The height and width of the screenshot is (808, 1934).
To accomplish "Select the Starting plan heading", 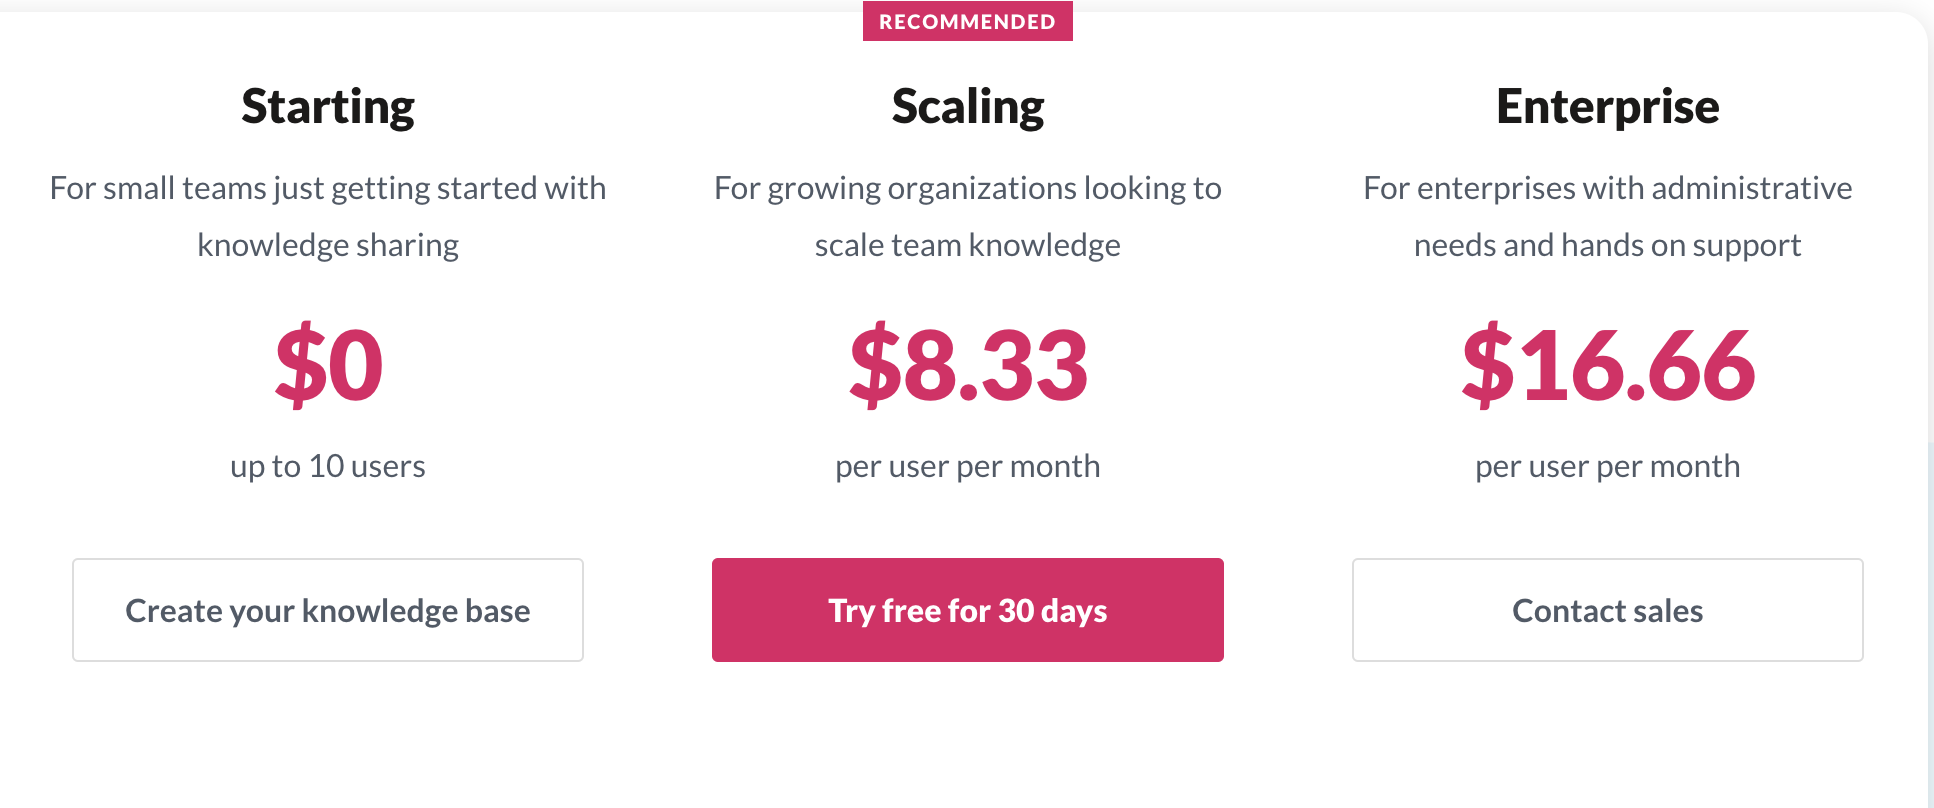I will coord(327,105).
